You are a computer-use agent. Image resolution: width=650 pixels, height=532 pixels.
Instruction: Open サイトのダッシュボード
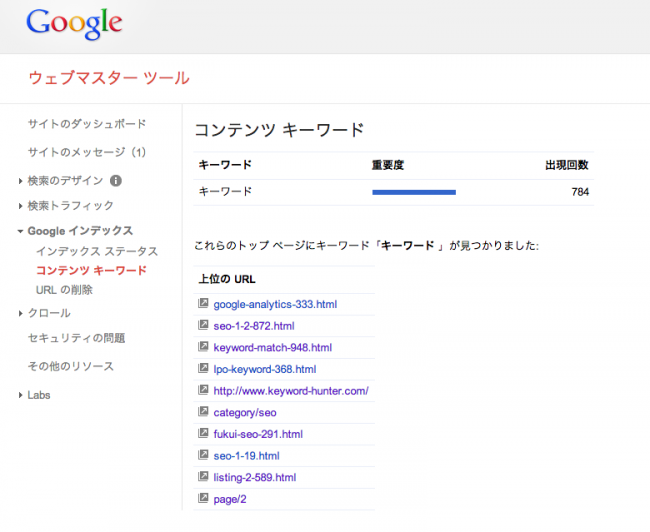pos(87,124)
